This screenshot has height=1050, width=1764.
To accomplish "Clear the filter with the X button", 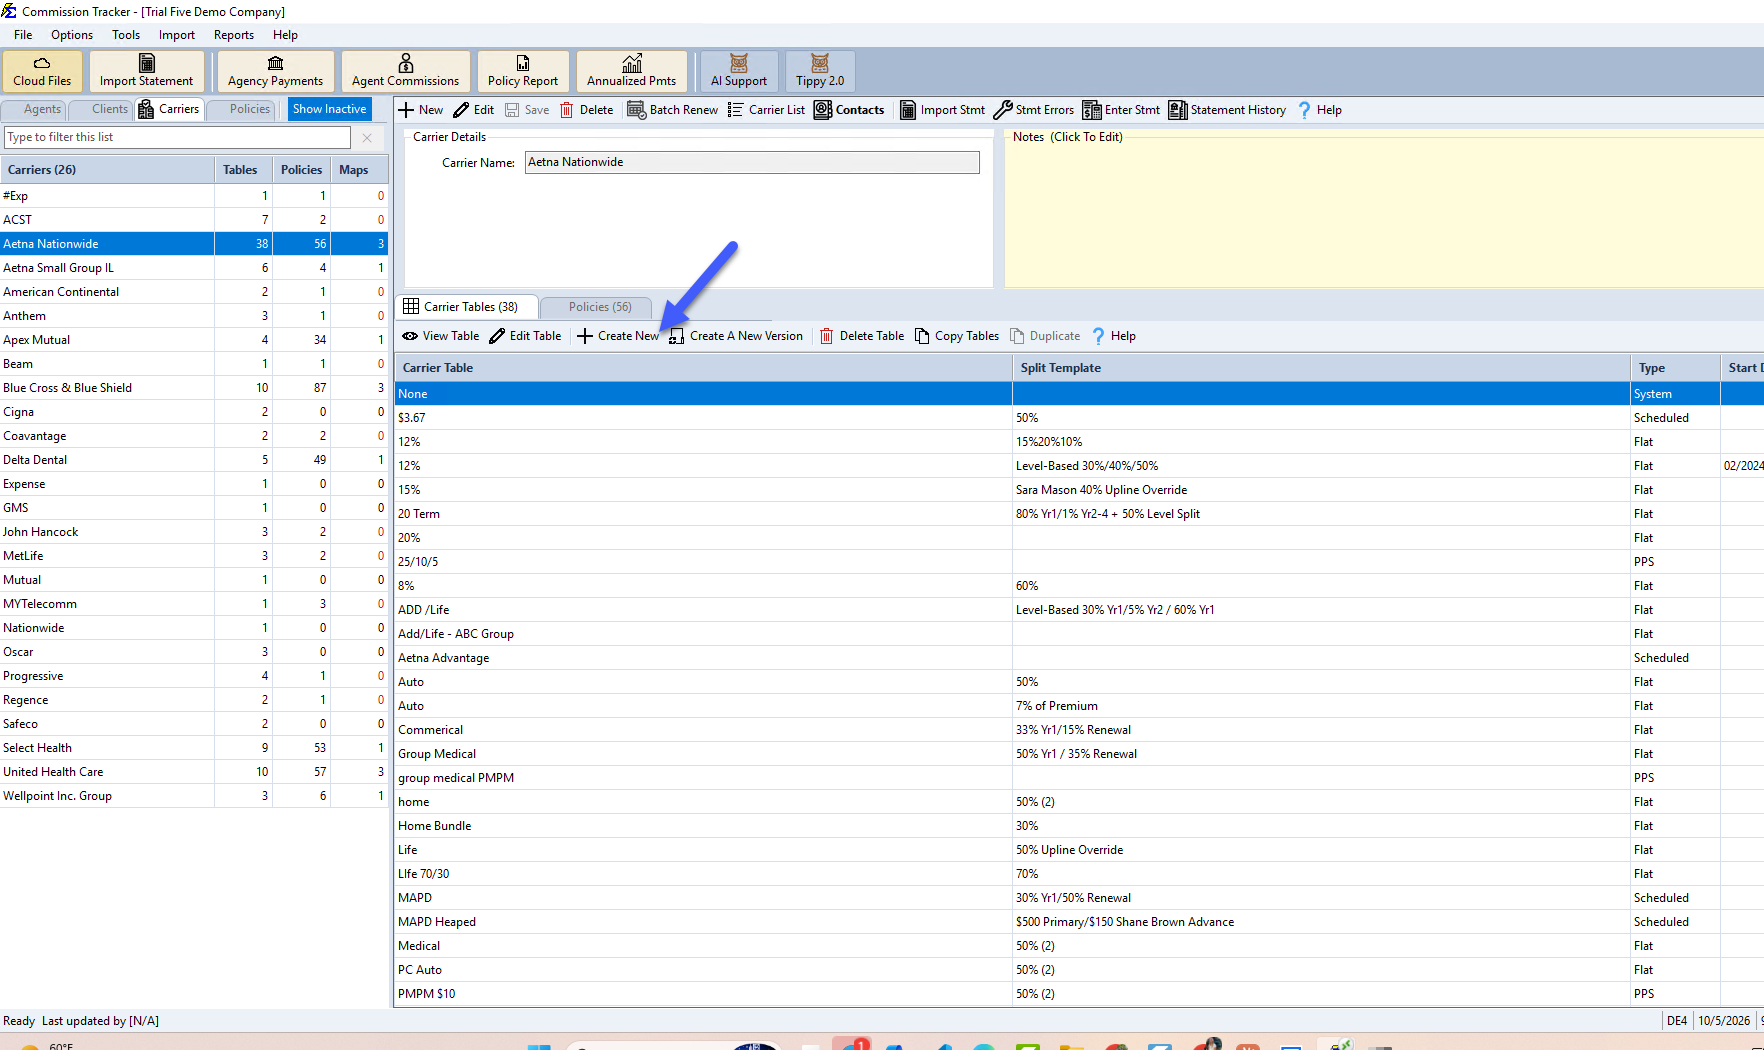I will 367,138.
